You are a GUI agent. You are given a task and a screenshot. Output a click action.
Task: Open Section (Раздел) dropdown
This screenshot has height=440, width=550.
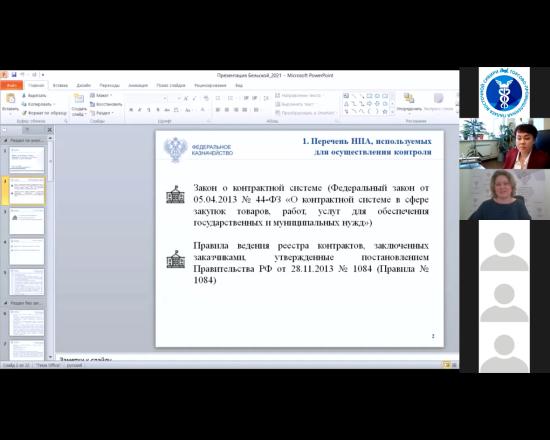point(102,113)
